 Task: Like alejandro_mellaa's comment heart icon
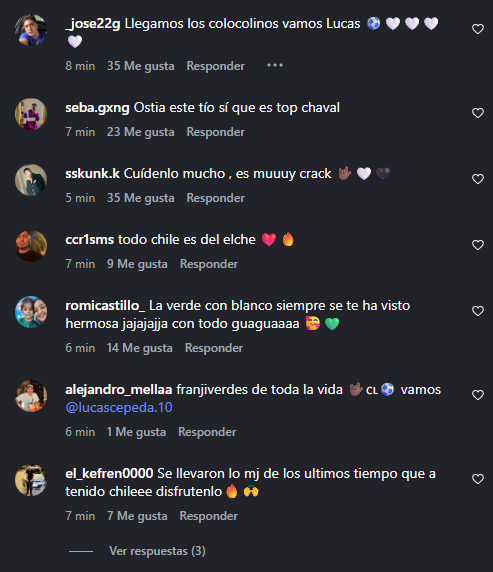[478, 395]
